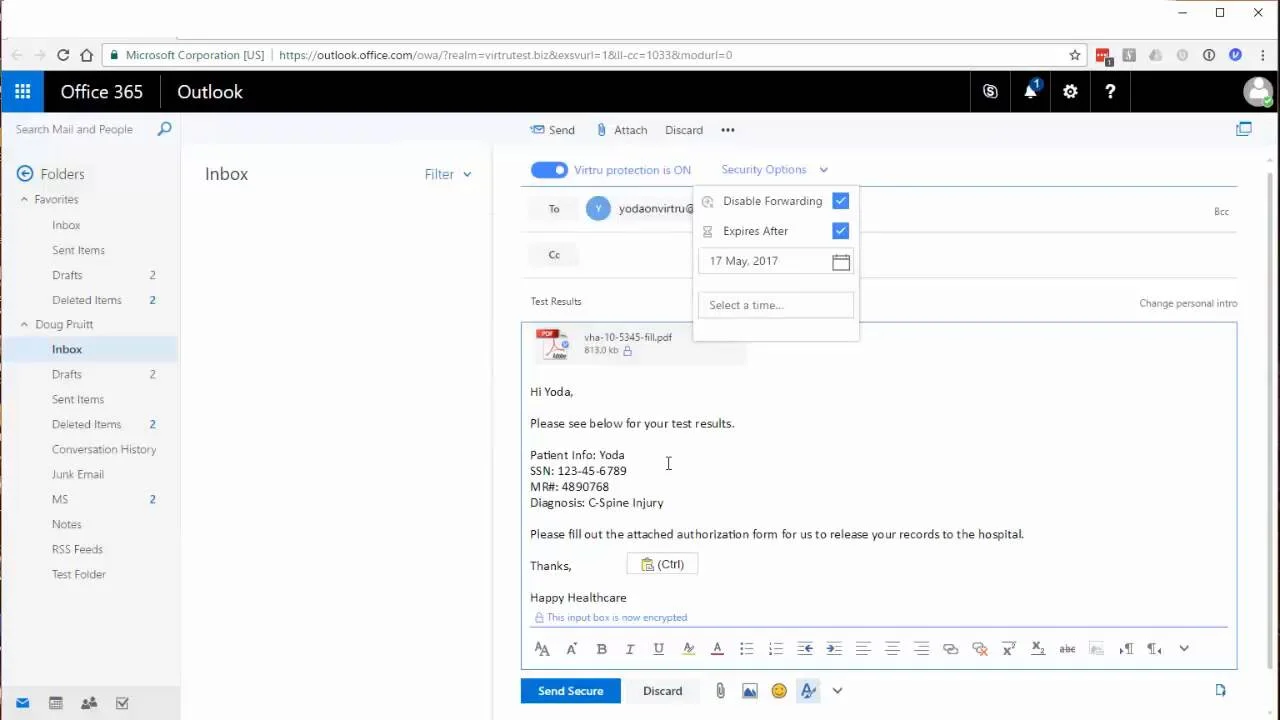Open font size tool
The height and width of the screenshot is (720, 1280).
point(542,649)
